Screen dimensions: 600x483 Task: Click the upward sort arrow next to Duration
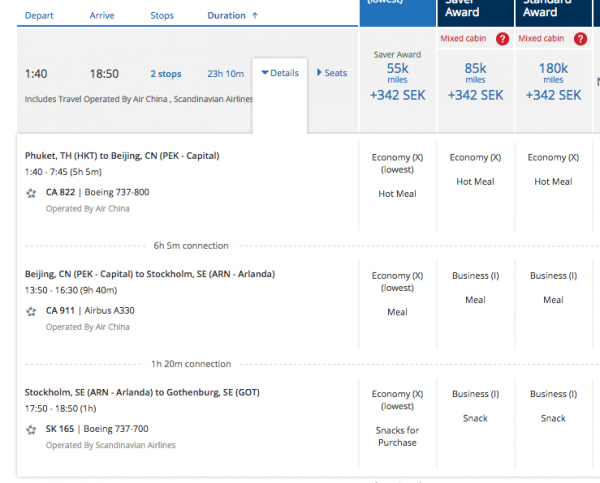(x=254, y=15)
